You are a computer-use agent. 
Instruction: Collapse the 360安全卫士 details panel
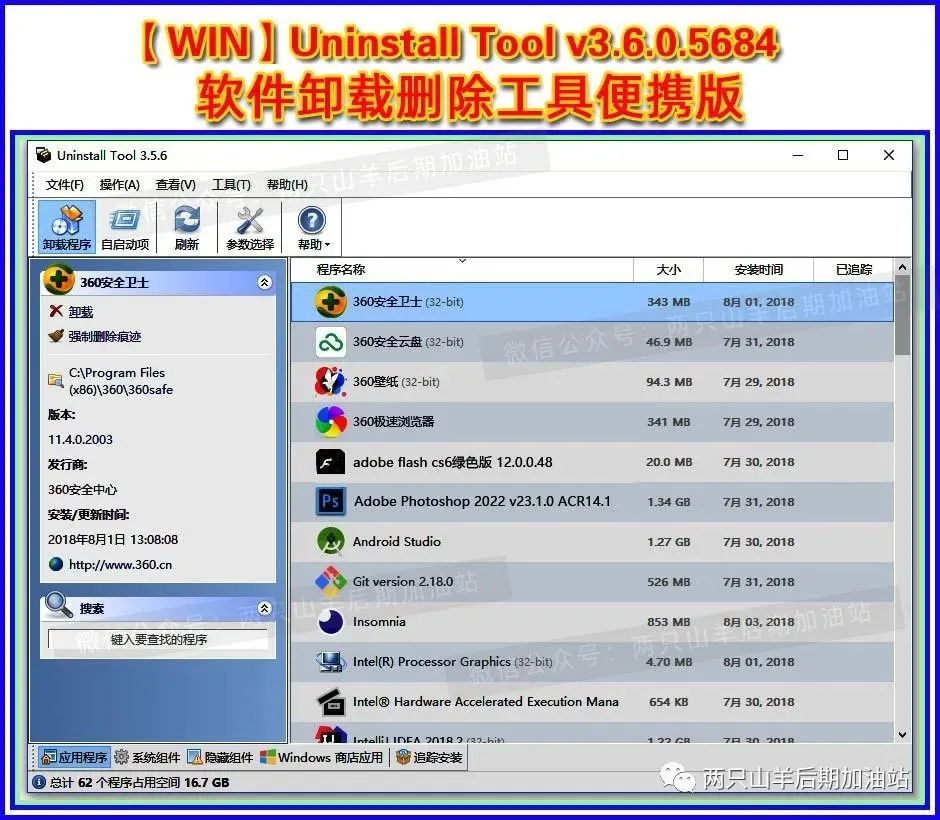point(264,282)
